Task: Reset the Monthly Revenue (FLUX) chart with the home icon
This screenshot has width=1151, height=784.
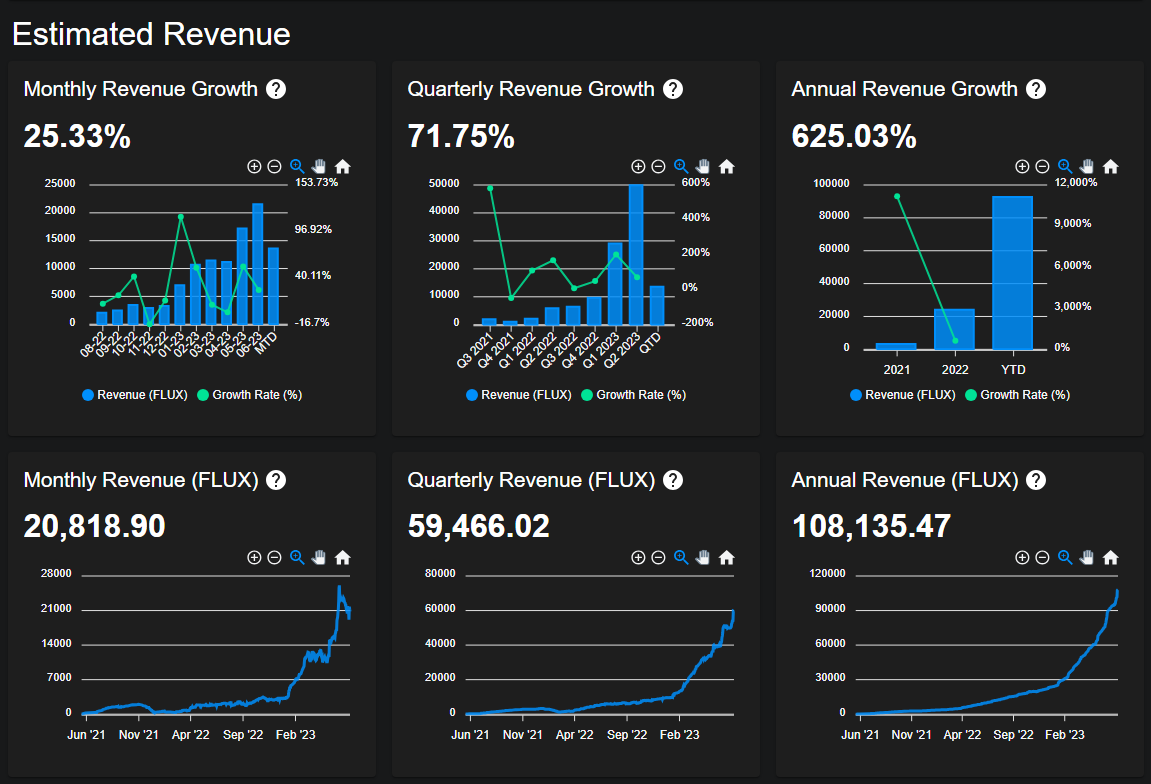Action: coord(343,558)
